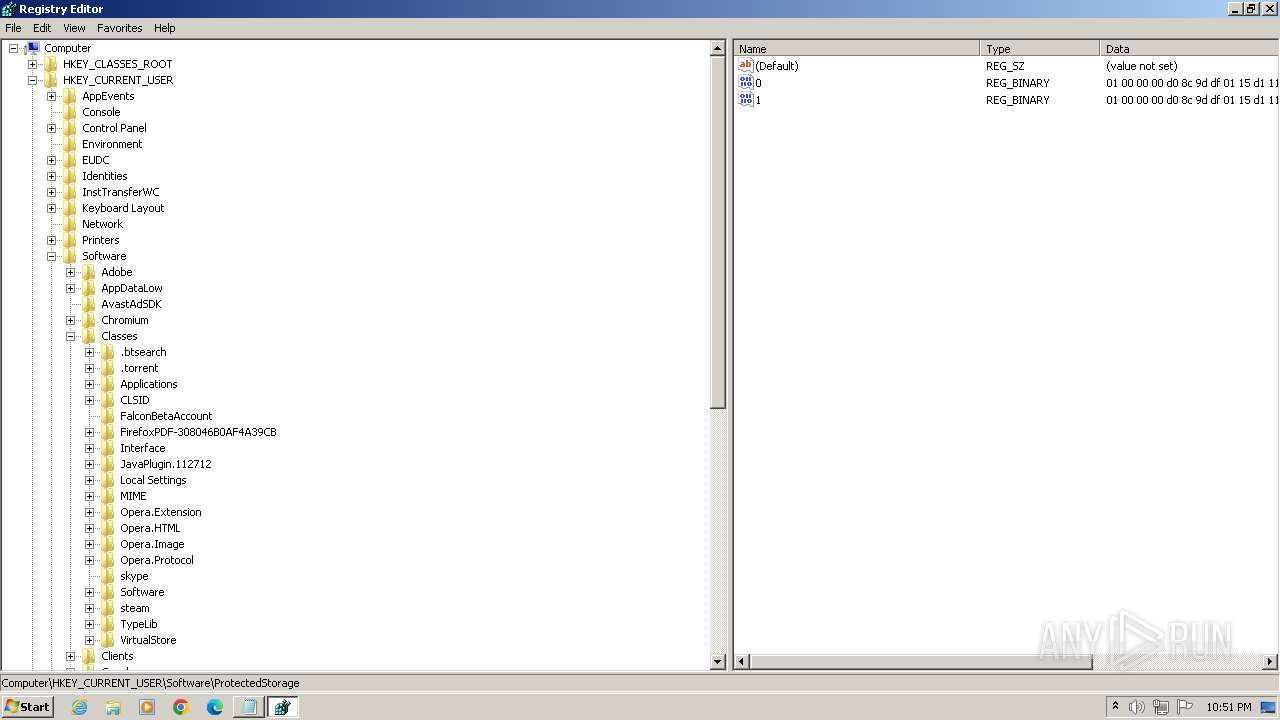Image resolution: width=1280 pixels, height=720 pixels.
Task: Select the skype key folder icon
Action: point(108,576)
